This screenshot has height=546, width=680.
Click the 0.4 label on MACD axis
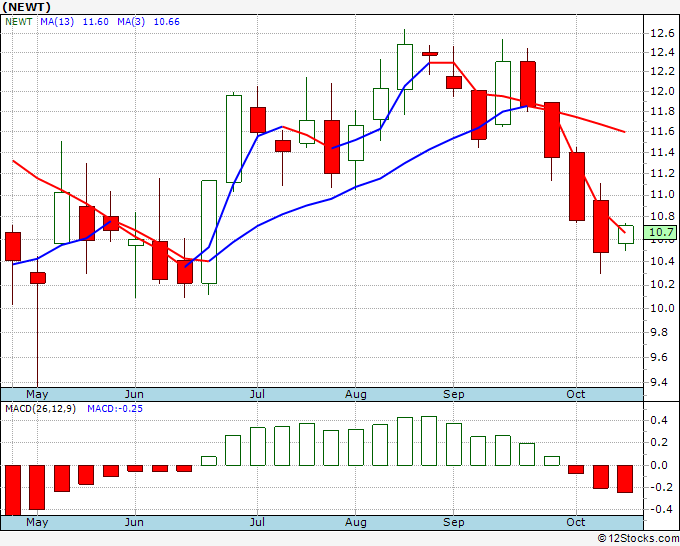(659, 420)
